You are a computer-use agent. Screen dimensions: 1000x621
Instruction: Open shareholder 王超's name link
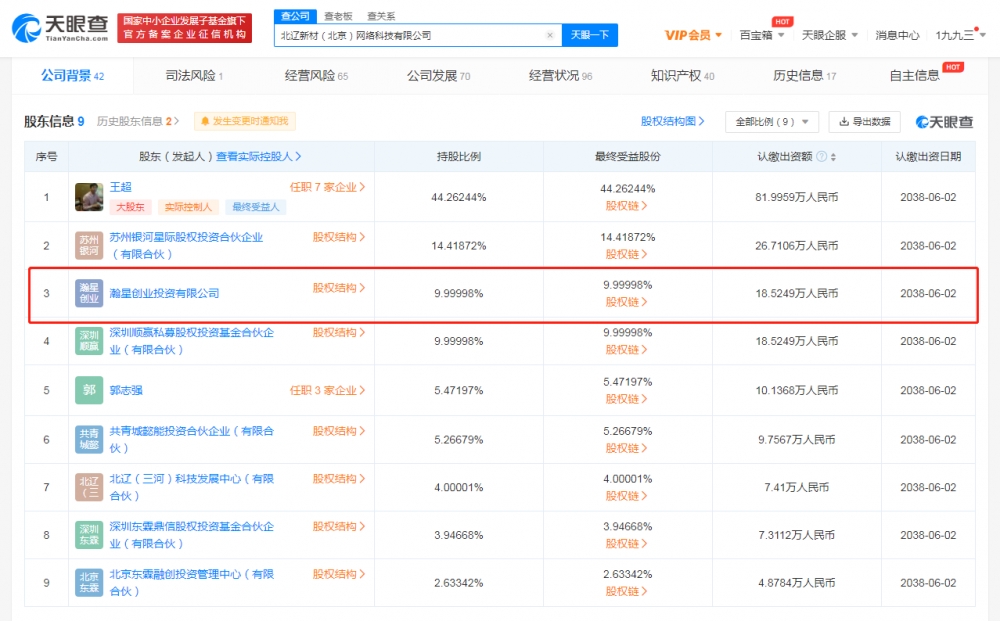pyautogui.click(x=121, y=187)
